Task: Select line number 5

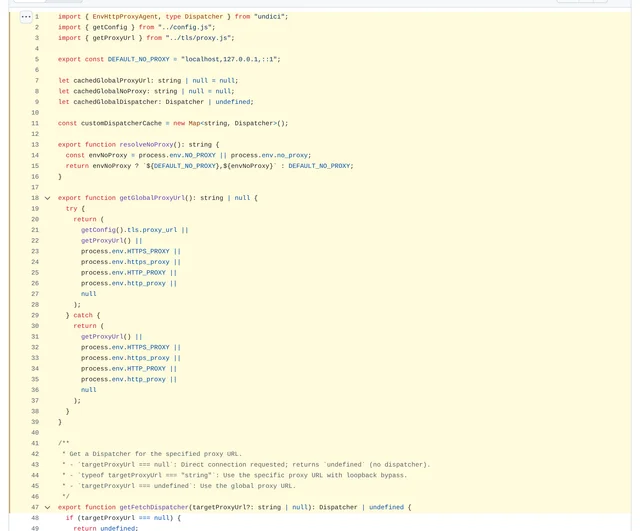Action: tap(37, 59)
